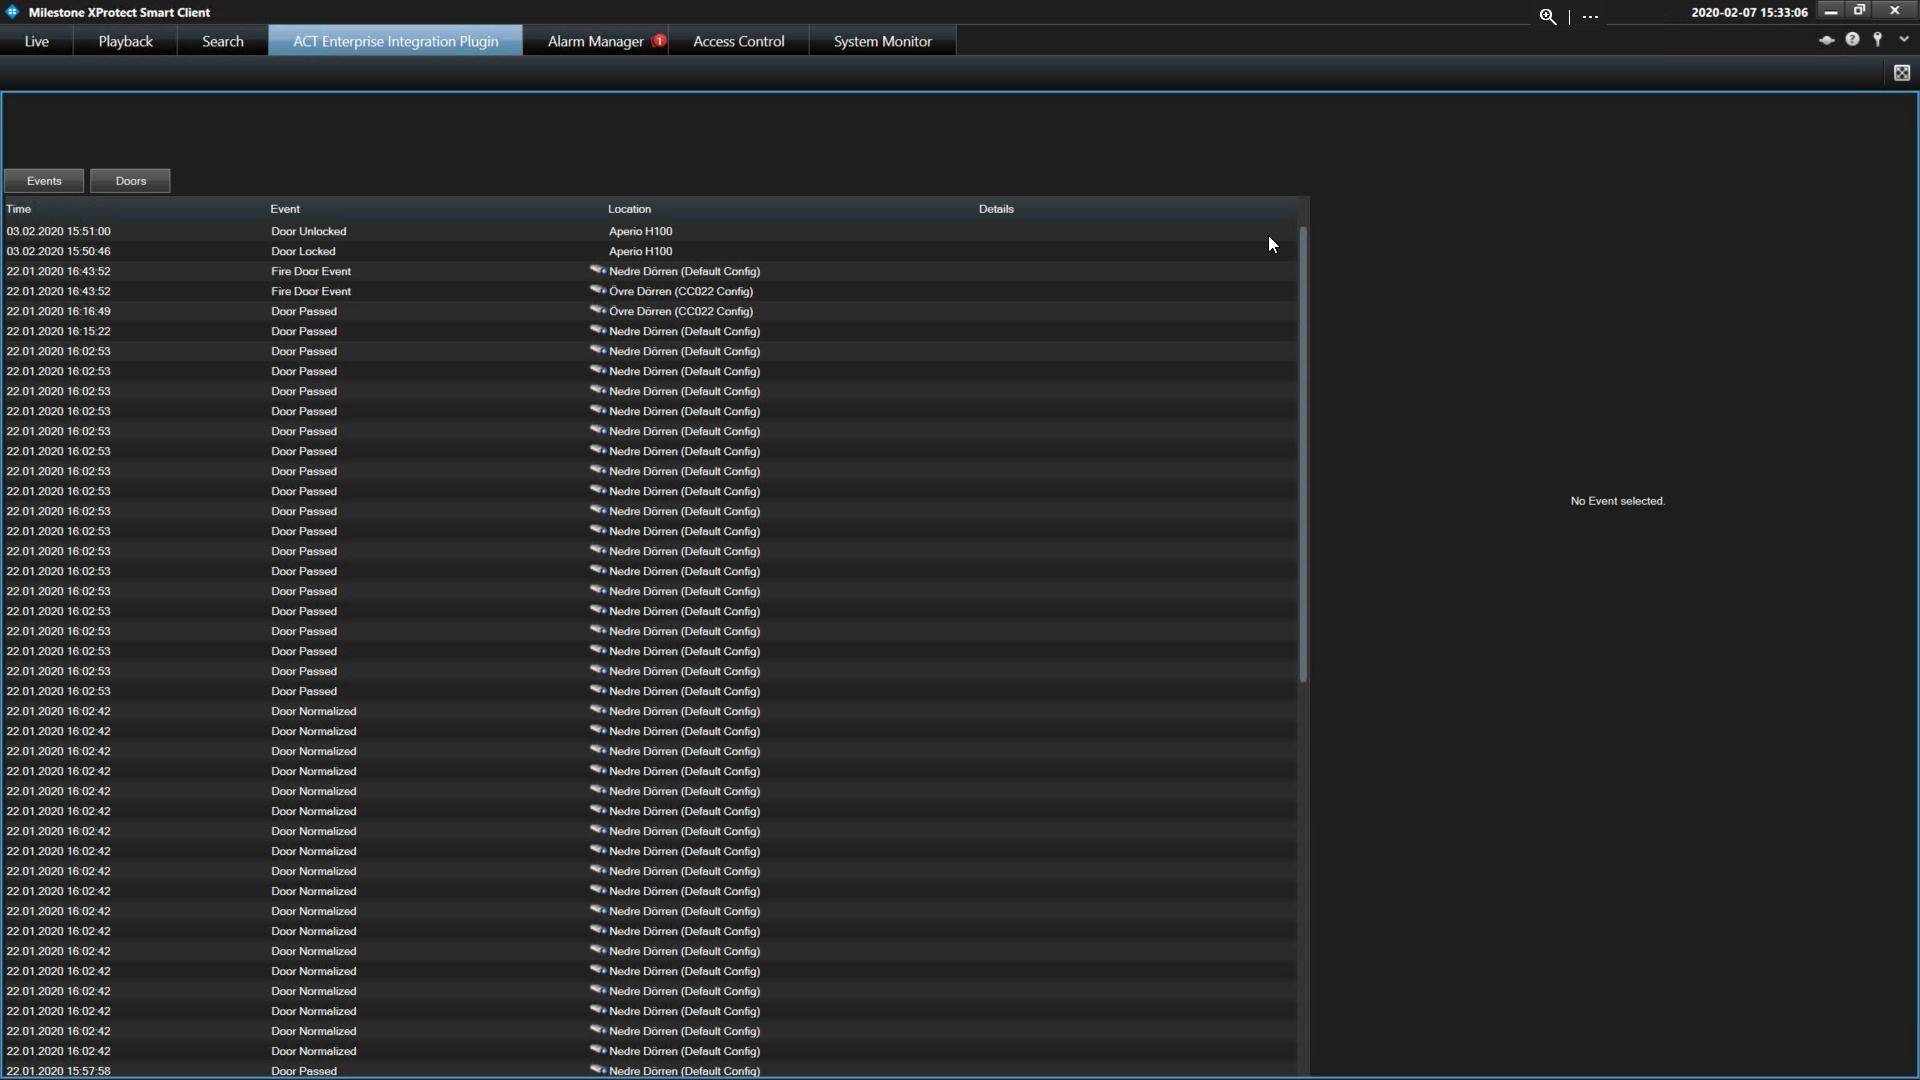This screenshot has width=1920, height=1080.
Task: Open the magnifier search icon in title bar
Action: [1547, 16]
